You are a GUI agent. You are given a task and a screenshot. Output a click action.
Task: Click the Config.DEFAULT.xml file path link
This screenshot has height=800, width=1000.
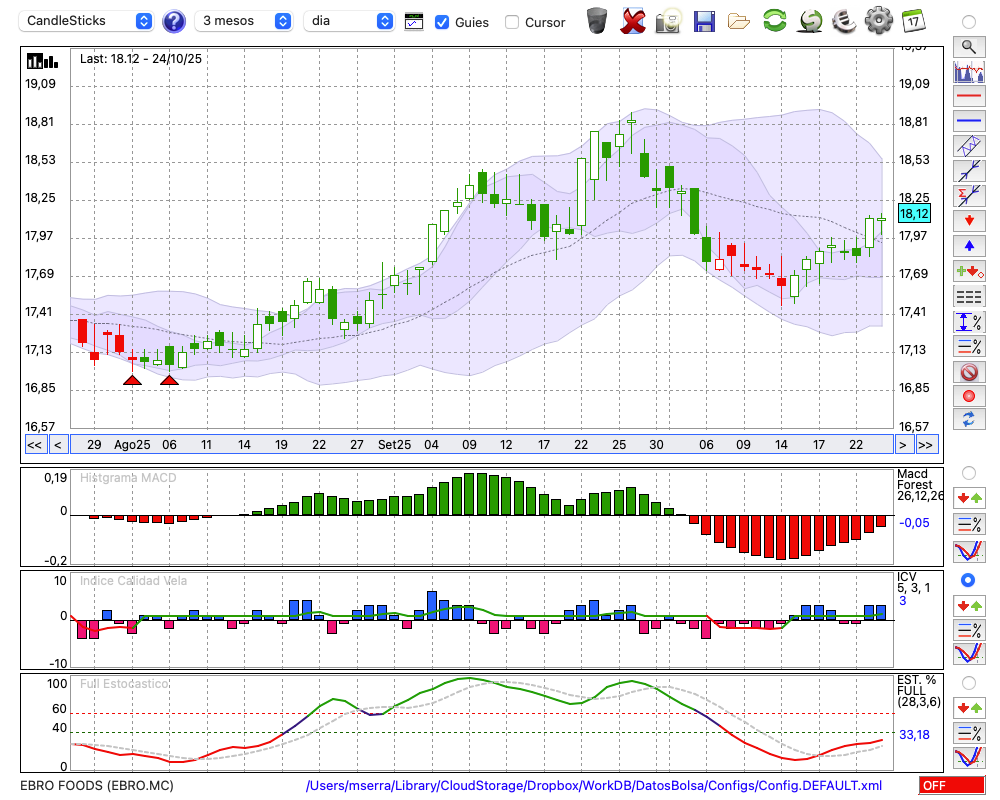(594, 786)
